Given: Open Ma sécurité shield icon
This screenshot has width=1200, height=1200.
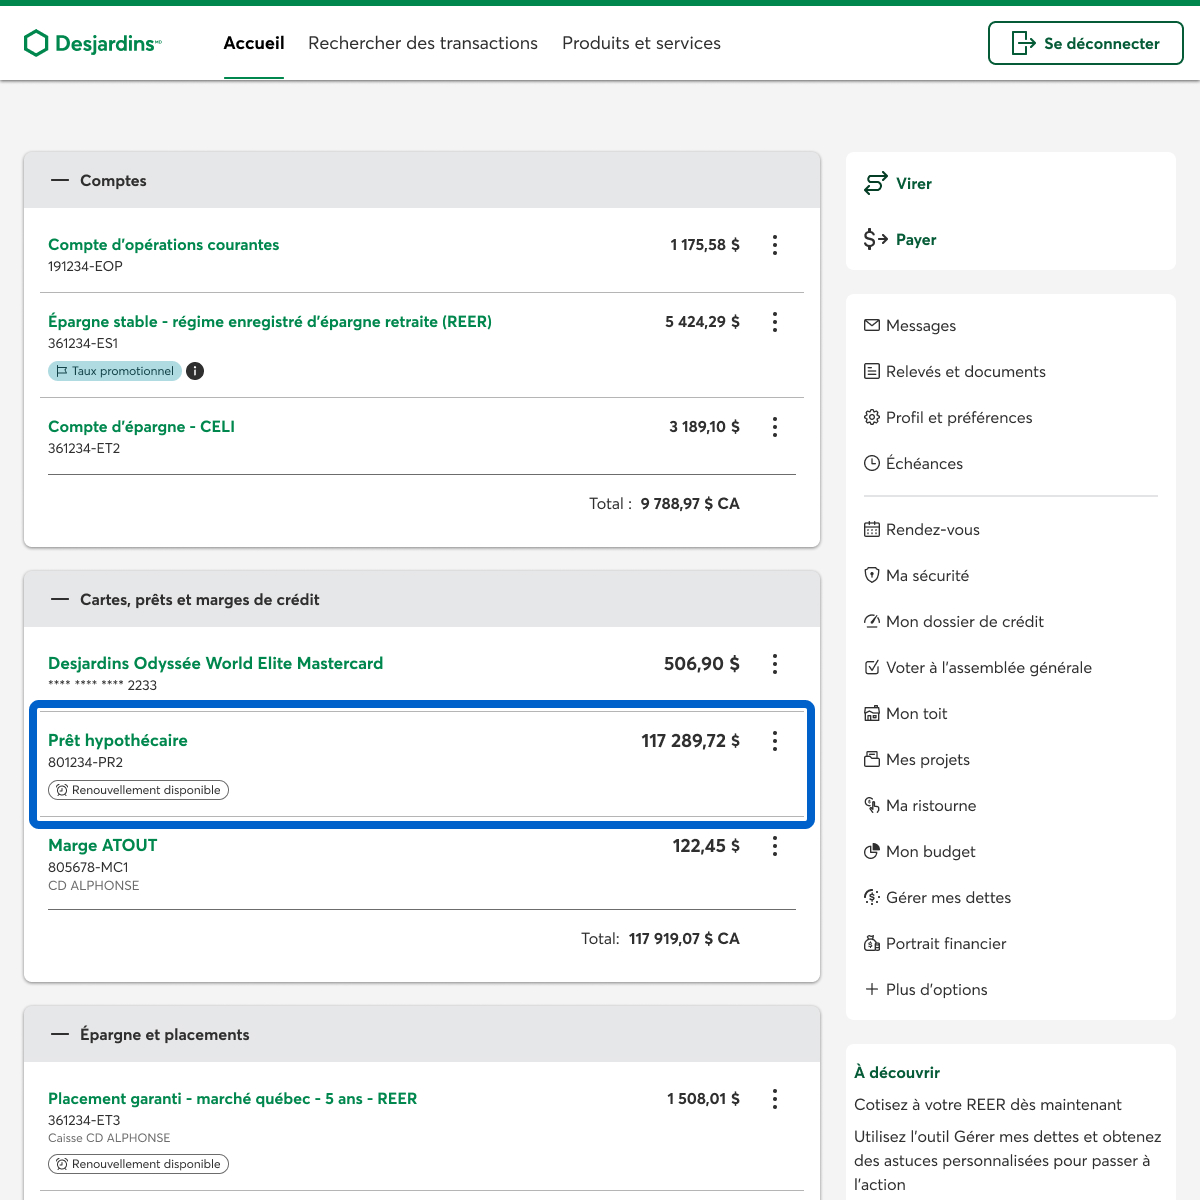Looking at the screenshot, I should [x=872, y=575].
